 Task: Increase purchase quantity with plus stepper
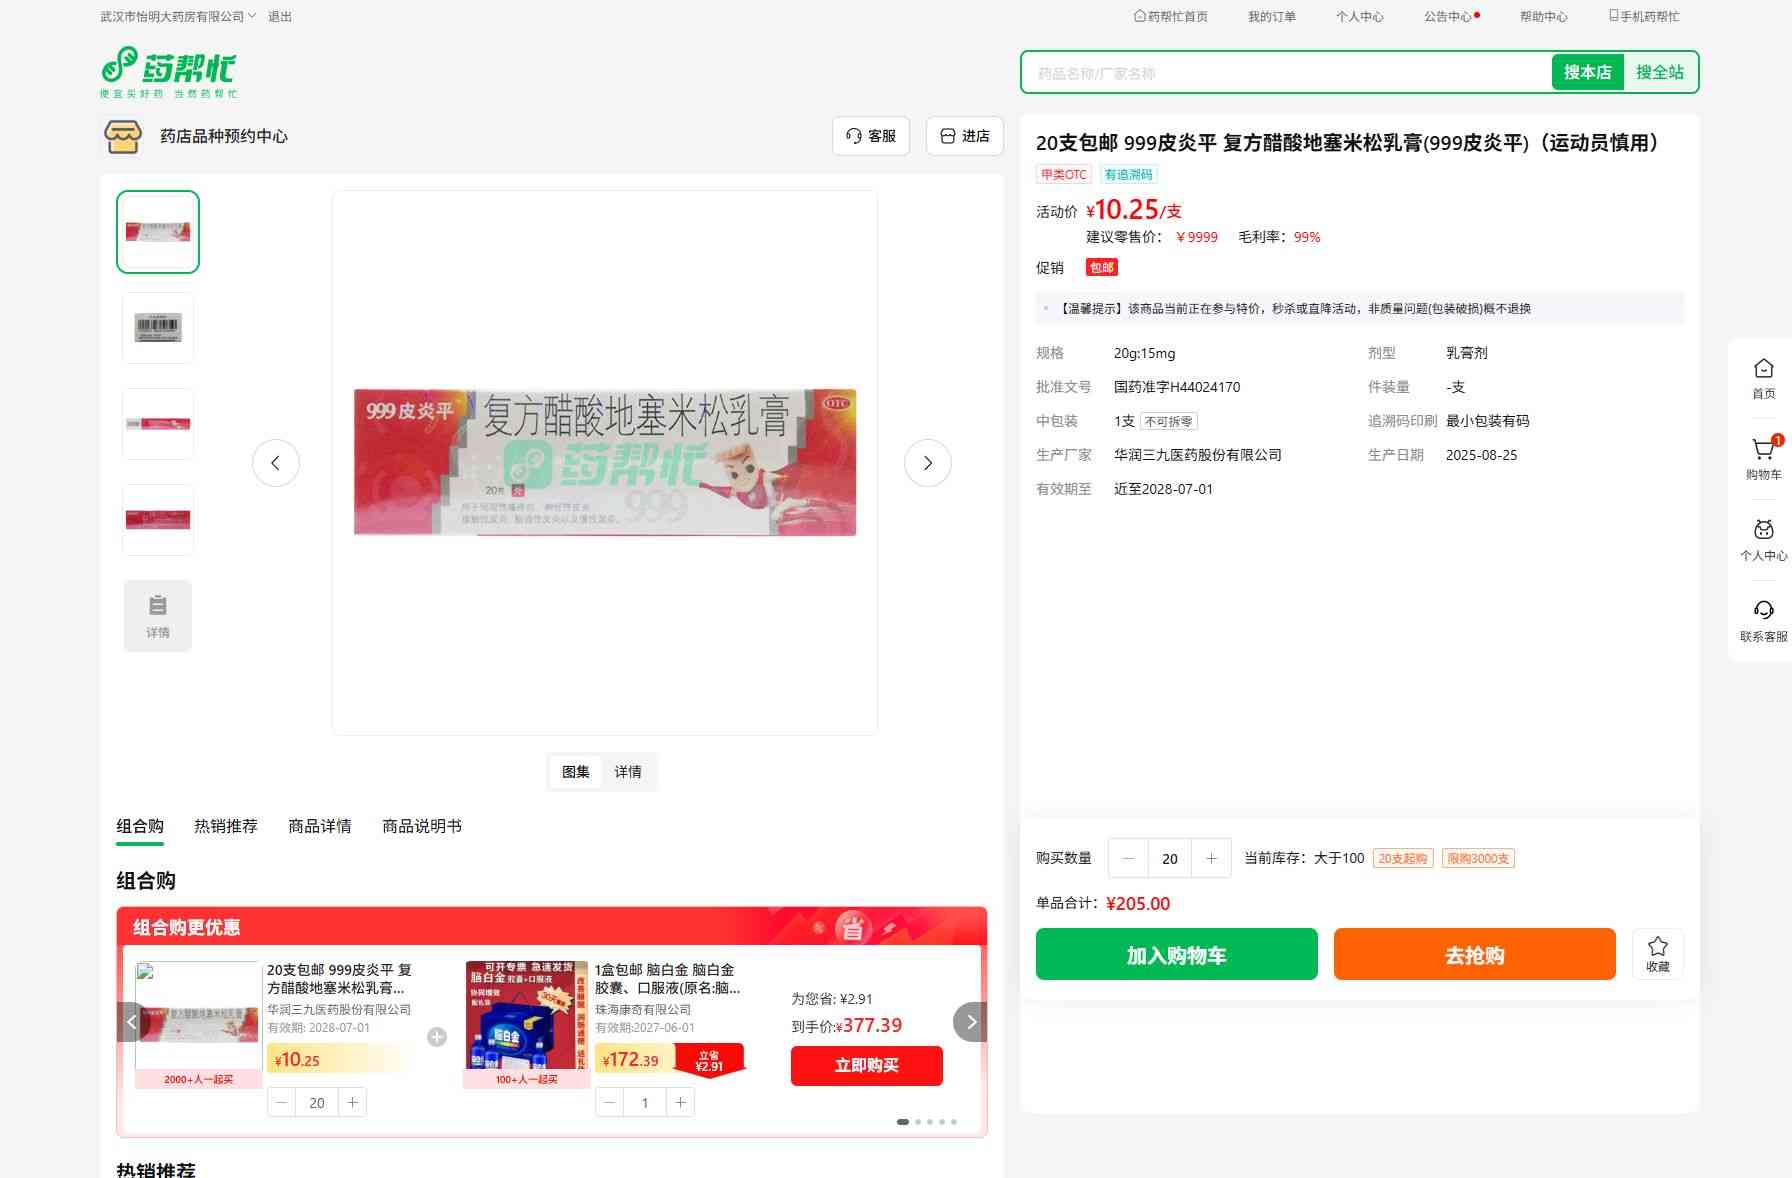(1211, 858)
